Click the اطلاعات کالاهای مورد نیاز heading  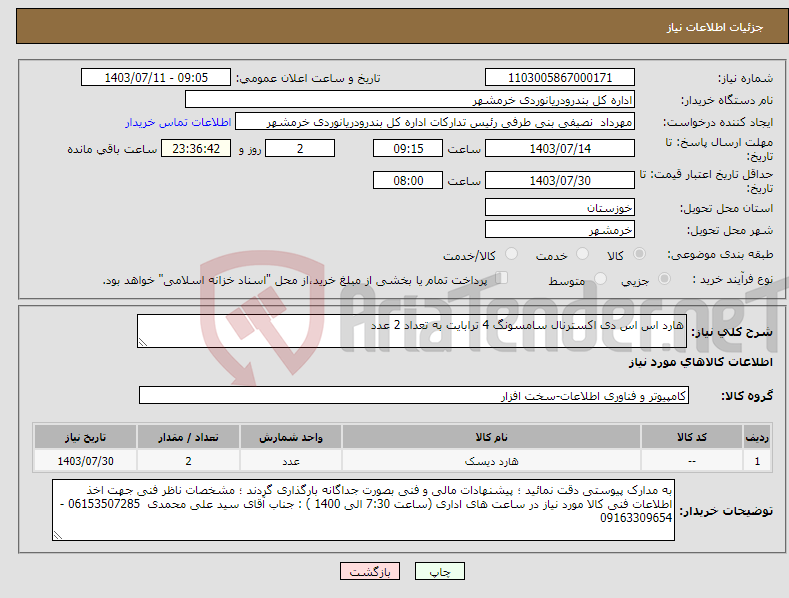click(x=700, y=362)
